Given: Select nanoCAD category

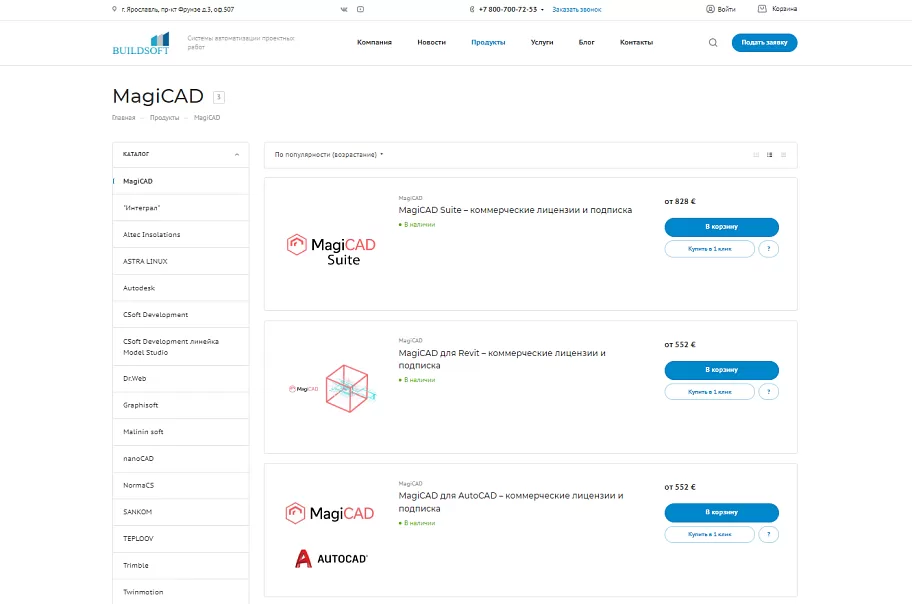Looking at the screenshot, I should click(180, 459).
